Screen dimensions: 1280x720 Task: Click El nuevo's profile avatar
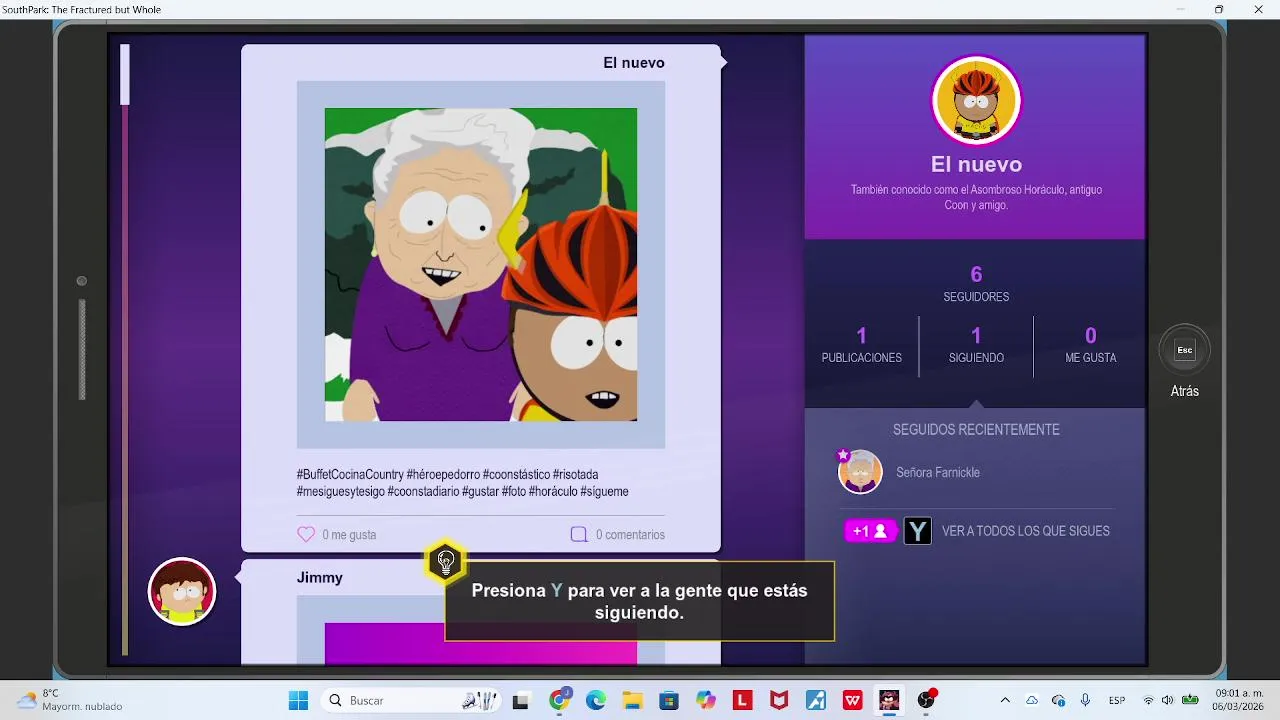pos(976,100)
